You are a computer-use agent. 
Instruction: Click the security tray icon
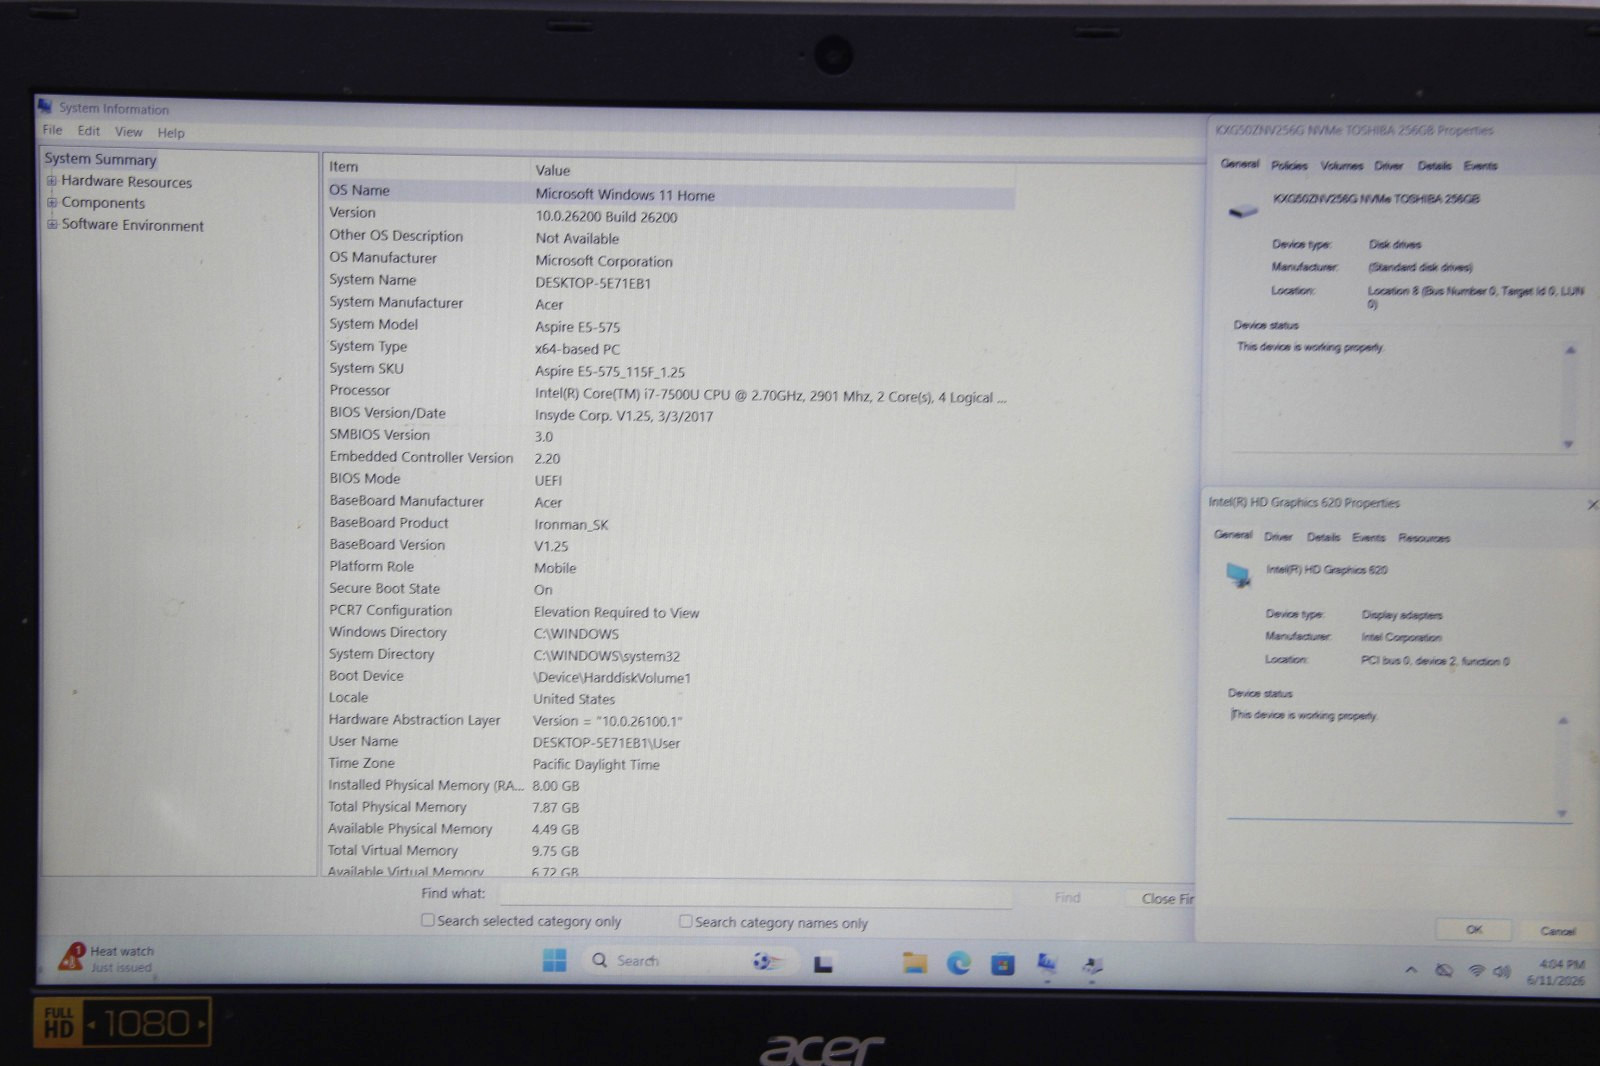pyautogui.click(x=1443, y=970)
